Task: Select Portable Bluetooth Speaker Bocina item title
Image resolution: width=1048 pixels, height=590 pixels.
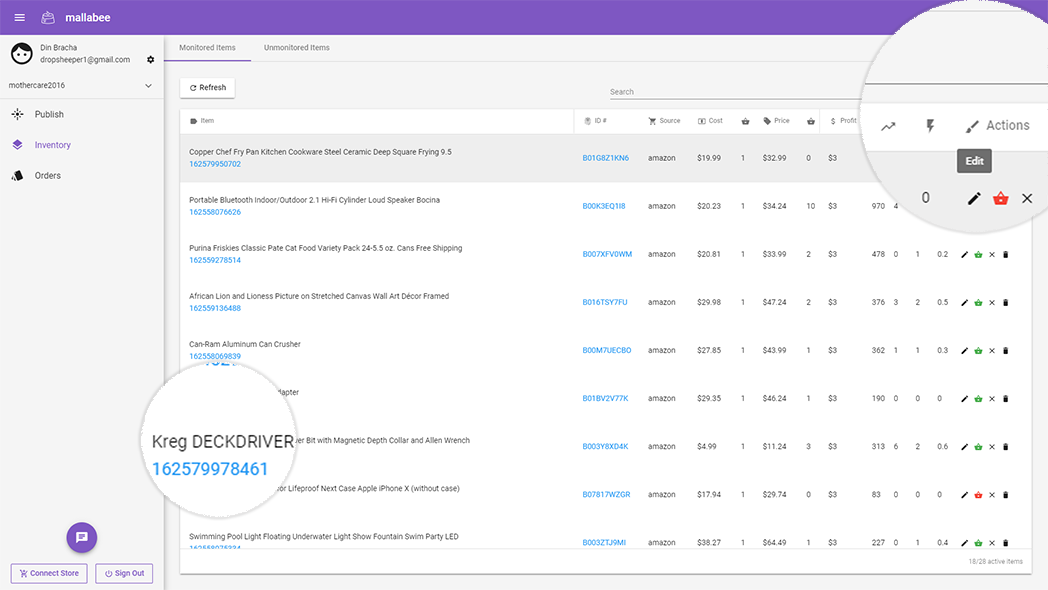Action: tap(314, 200)
